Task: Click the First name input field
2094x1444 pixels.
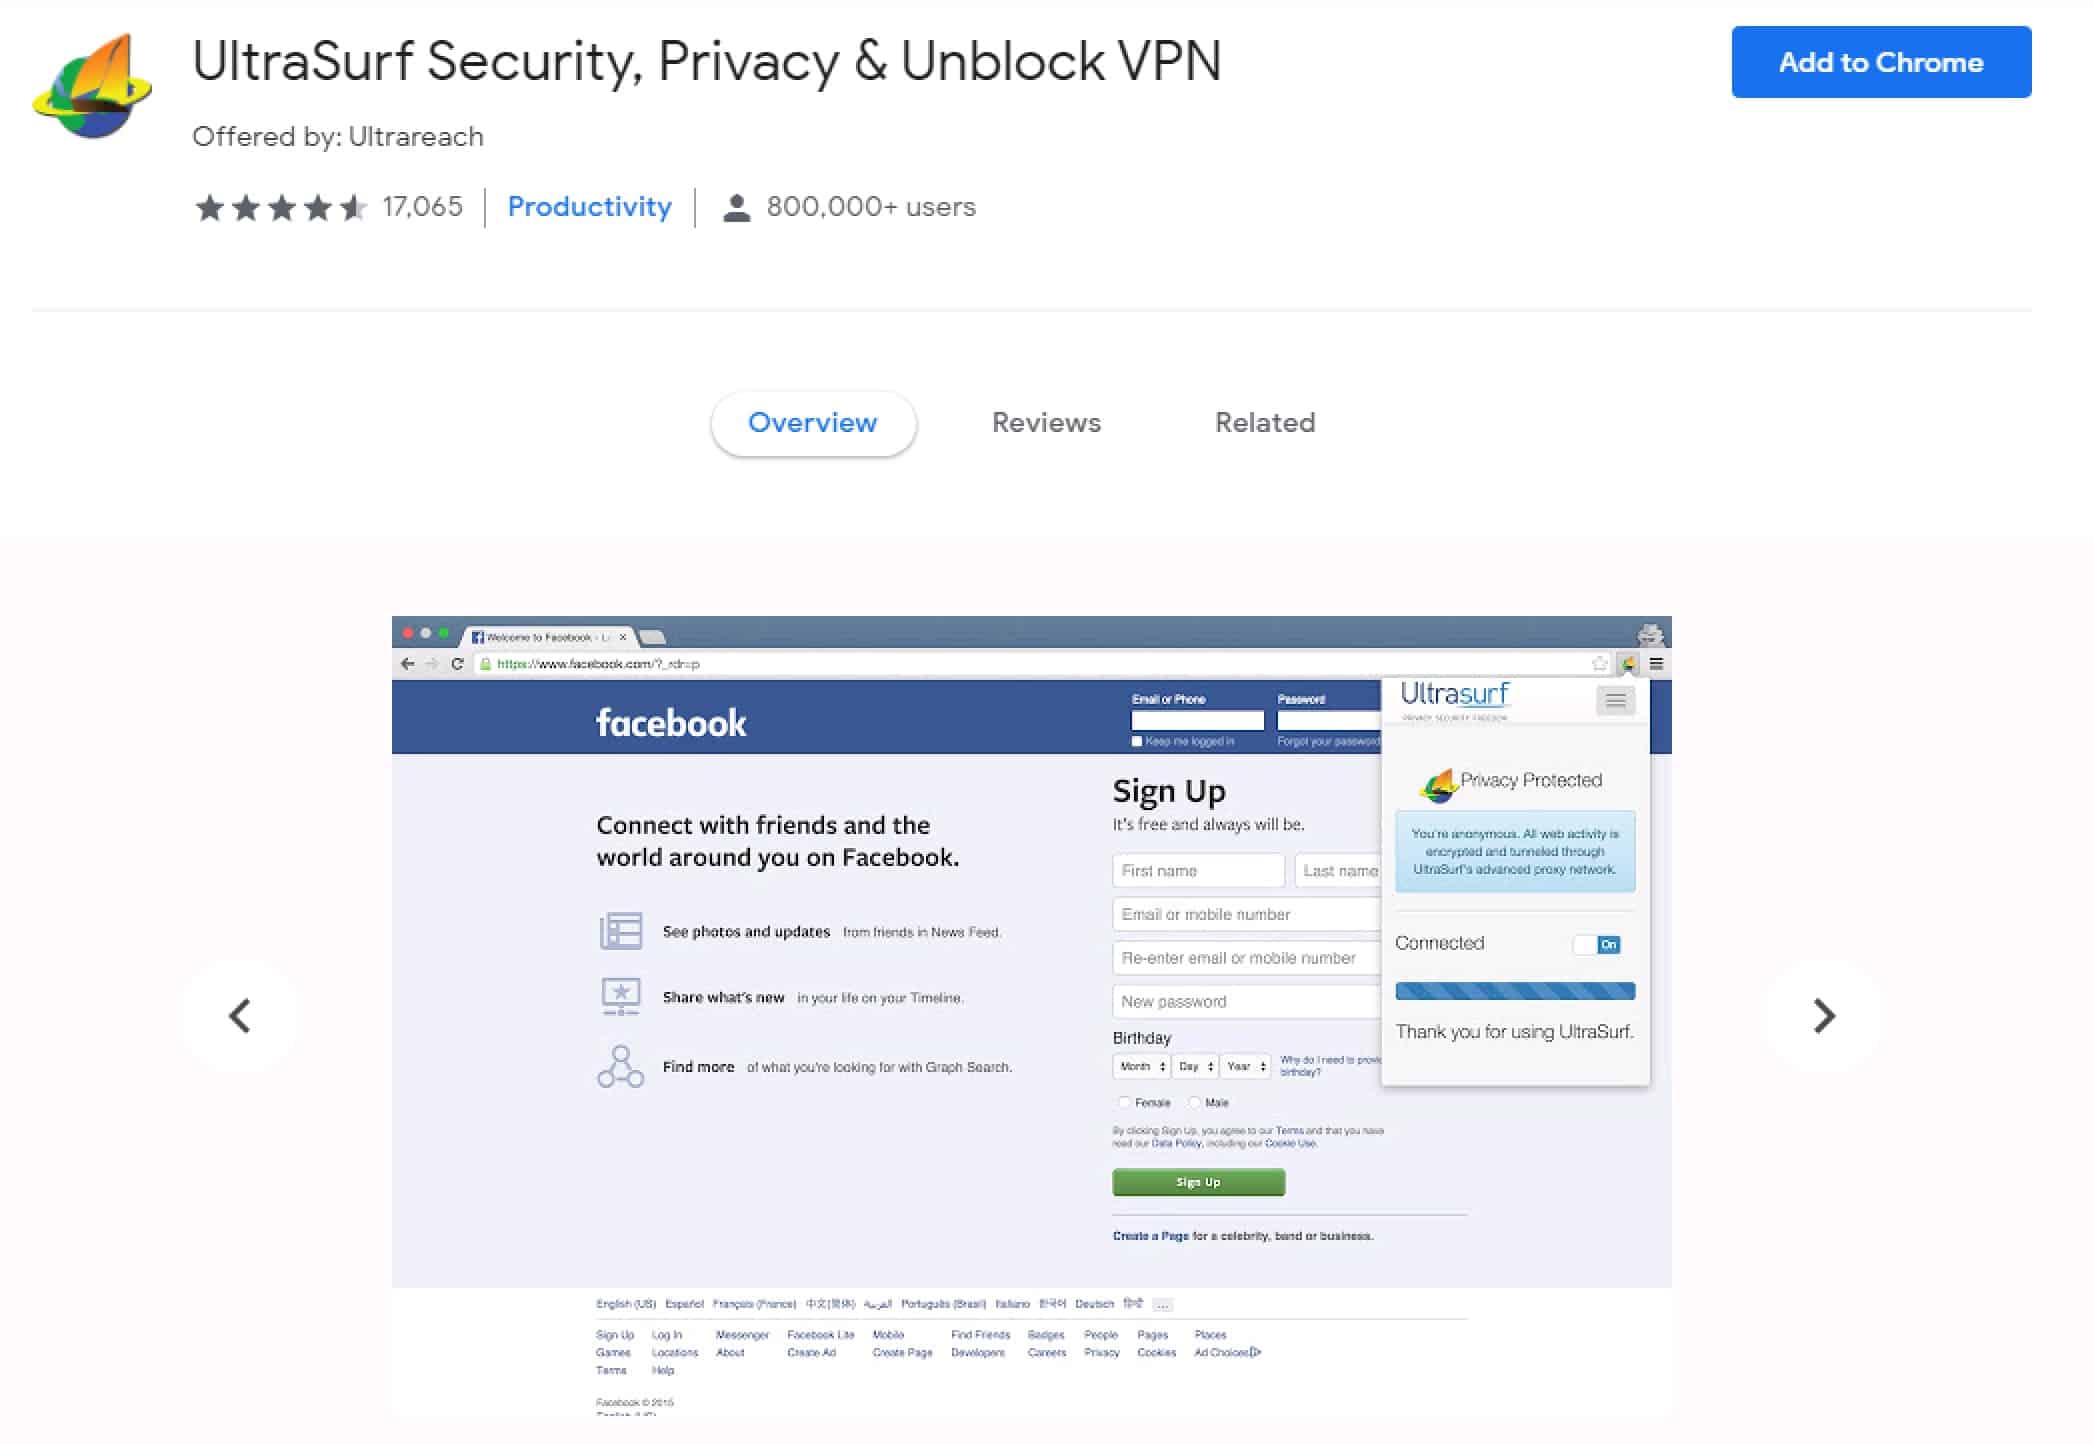Action: 1198,871
